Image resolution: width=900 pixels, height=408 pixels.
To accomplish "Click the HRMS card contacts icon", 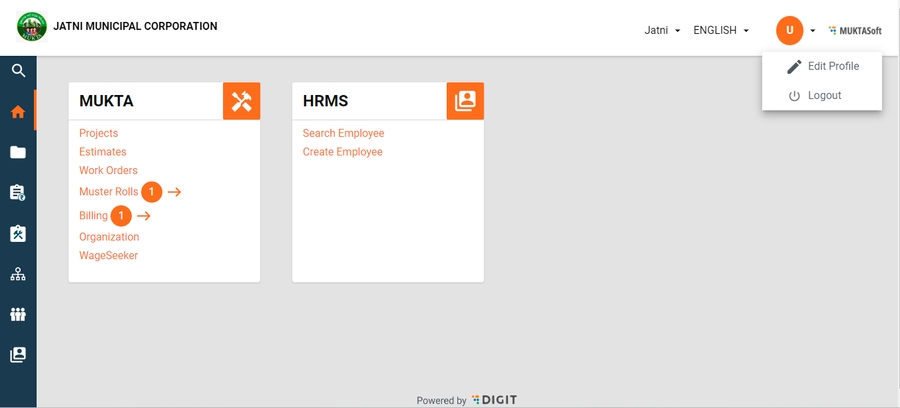I will 465,101.
